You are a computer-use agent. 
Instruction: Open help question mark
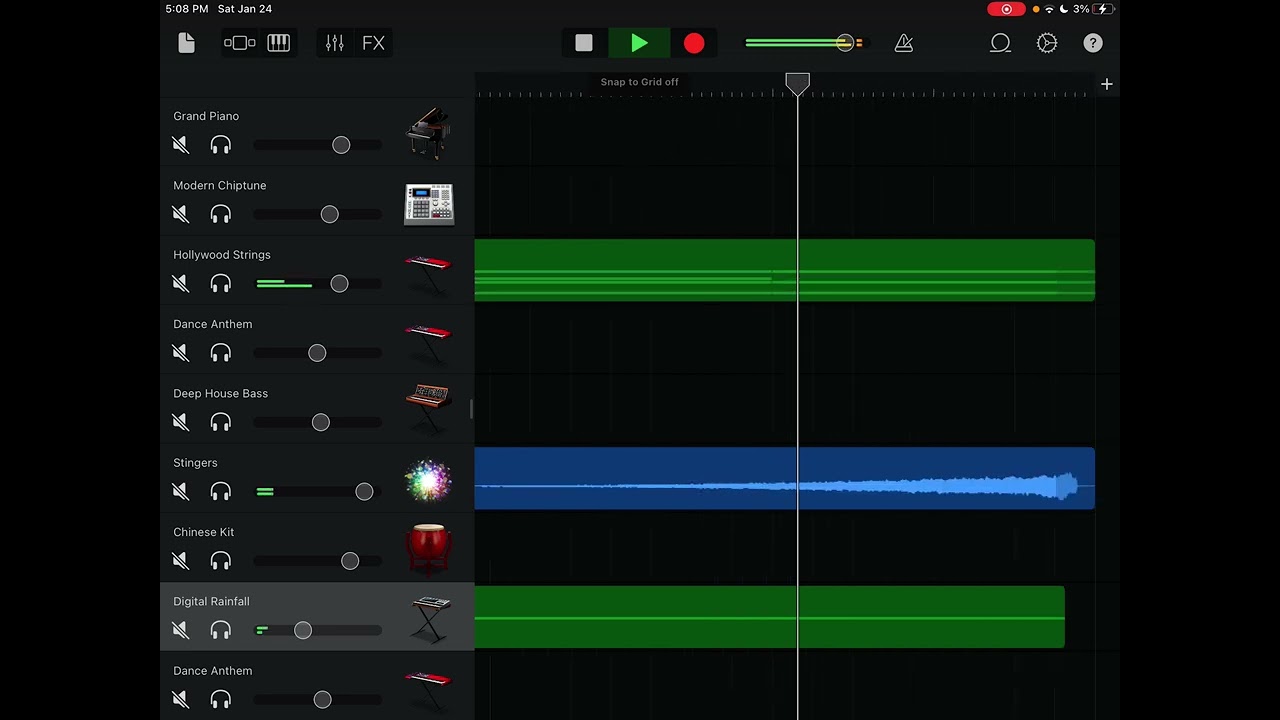(1093, 43)
